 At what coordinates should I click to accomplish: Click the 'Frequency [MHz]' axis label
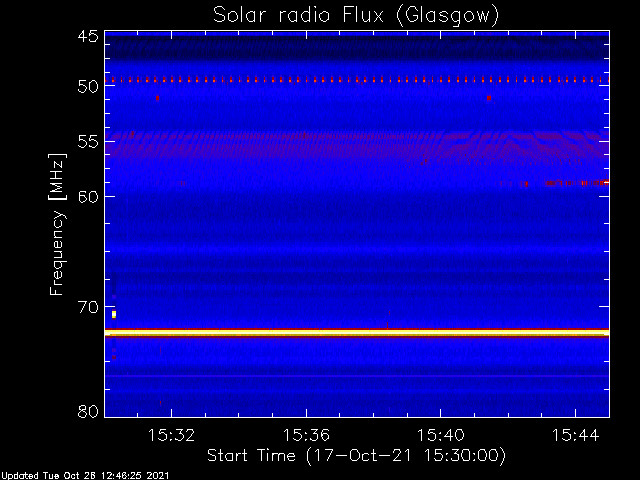(x=57, y=224)
